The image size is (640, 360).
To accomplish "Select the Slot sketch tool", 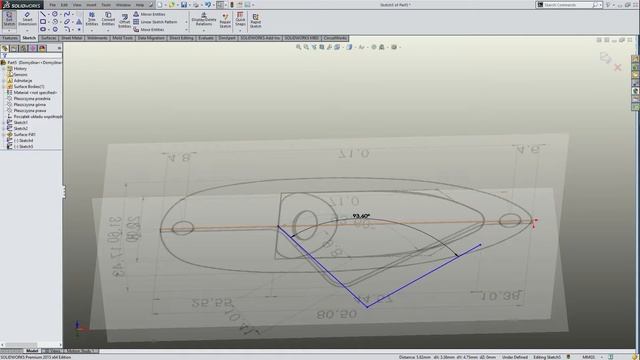I will 43,29.
